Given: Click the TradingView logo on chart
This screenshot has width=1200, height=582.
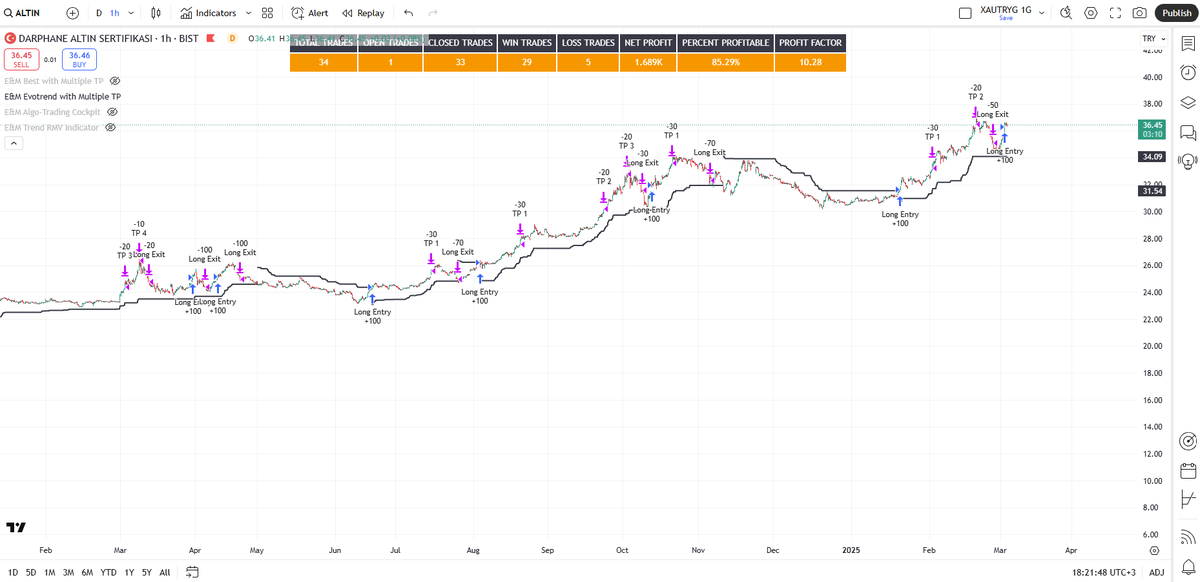Looking at the screenshot, I should (x=15, y=527).
